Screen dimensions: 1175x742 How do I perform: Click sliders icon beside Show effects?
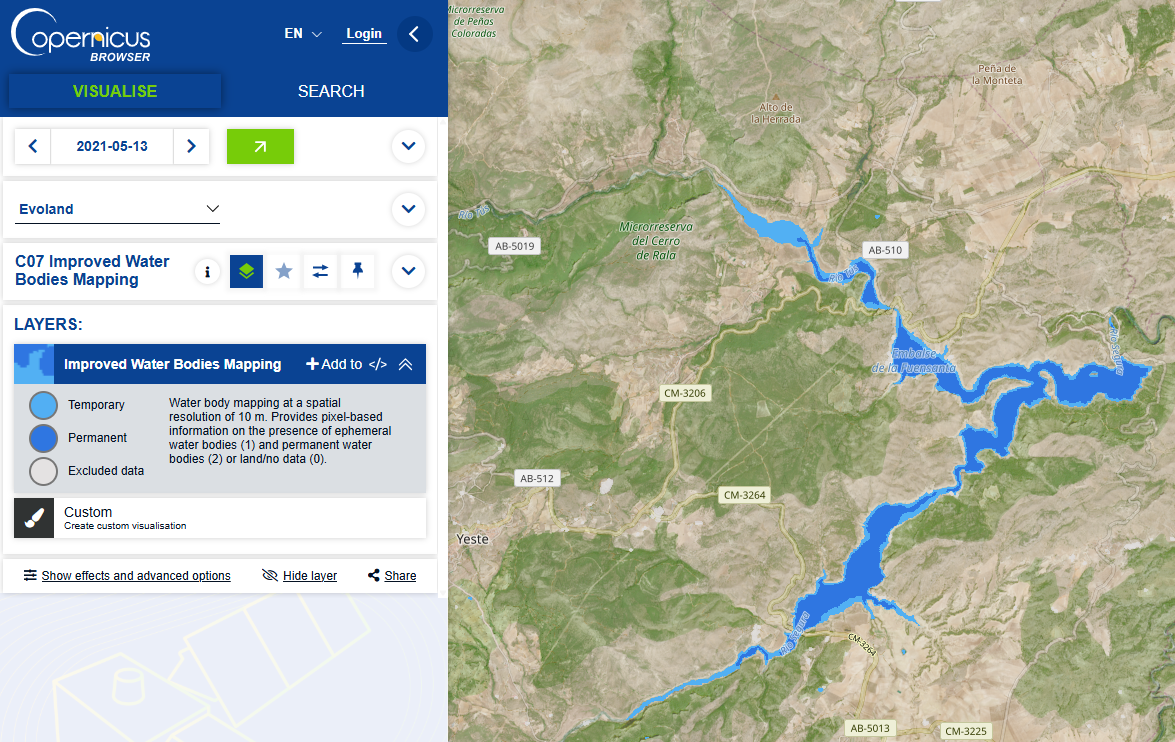pyautogui.click(x=30, y=576)
